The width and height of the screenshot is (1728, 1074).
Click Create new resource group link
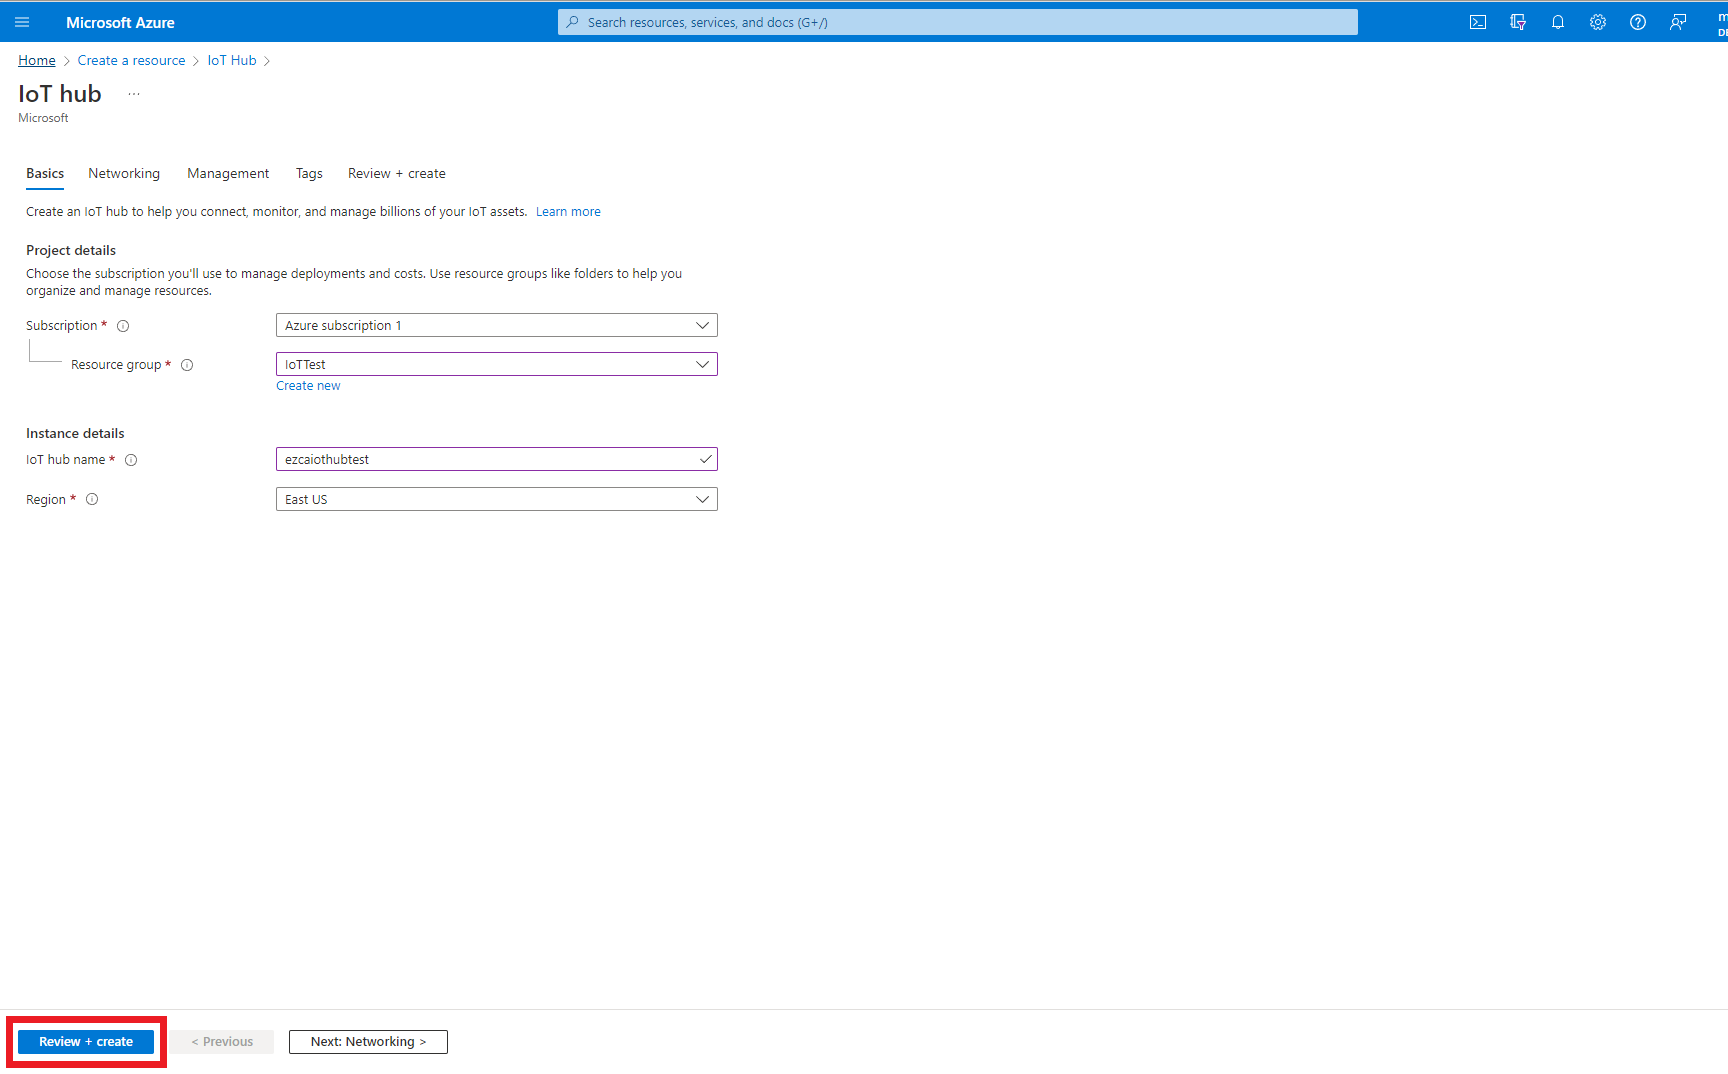pyautogui.click(x=308, y=386)
